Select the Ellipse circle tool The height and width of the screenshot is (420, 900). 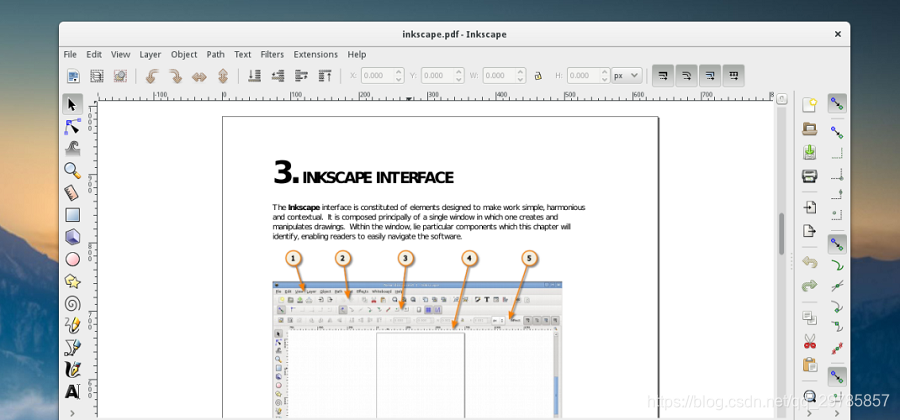click(72, 259)
